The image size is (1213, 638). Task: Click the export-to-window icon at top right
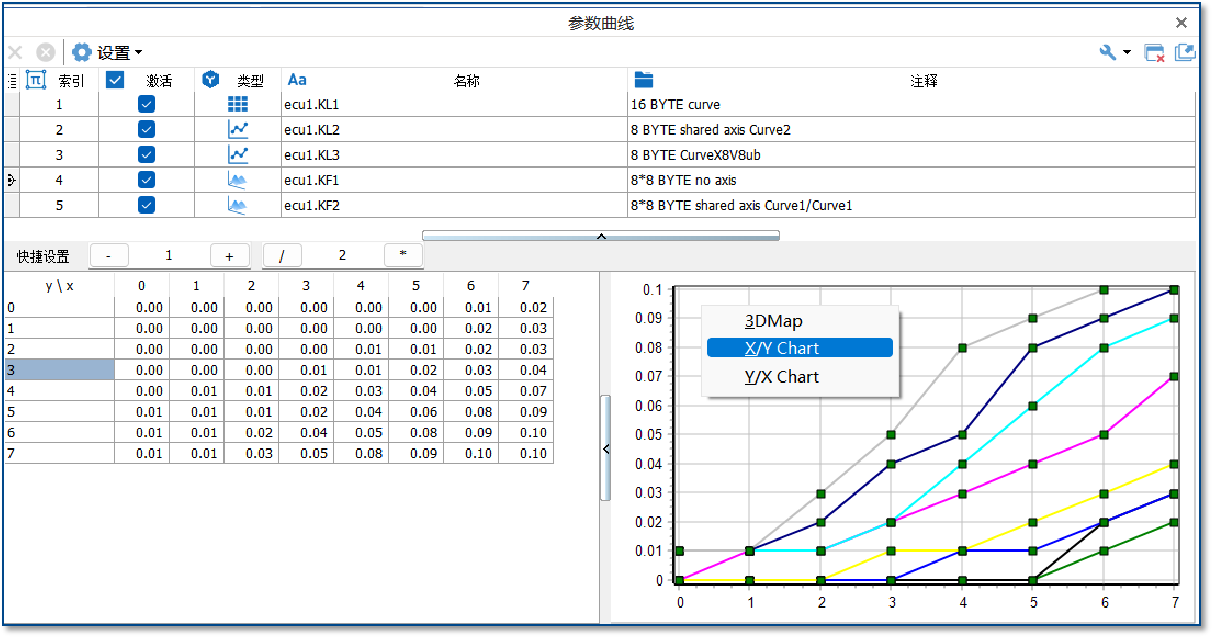point(1187,51)
